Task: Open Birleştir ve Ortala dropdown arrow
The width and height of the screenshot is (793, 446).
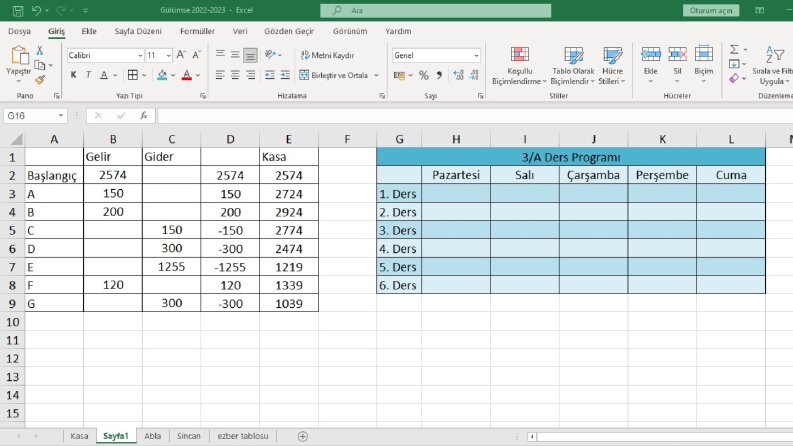Action: click(376, 75)
